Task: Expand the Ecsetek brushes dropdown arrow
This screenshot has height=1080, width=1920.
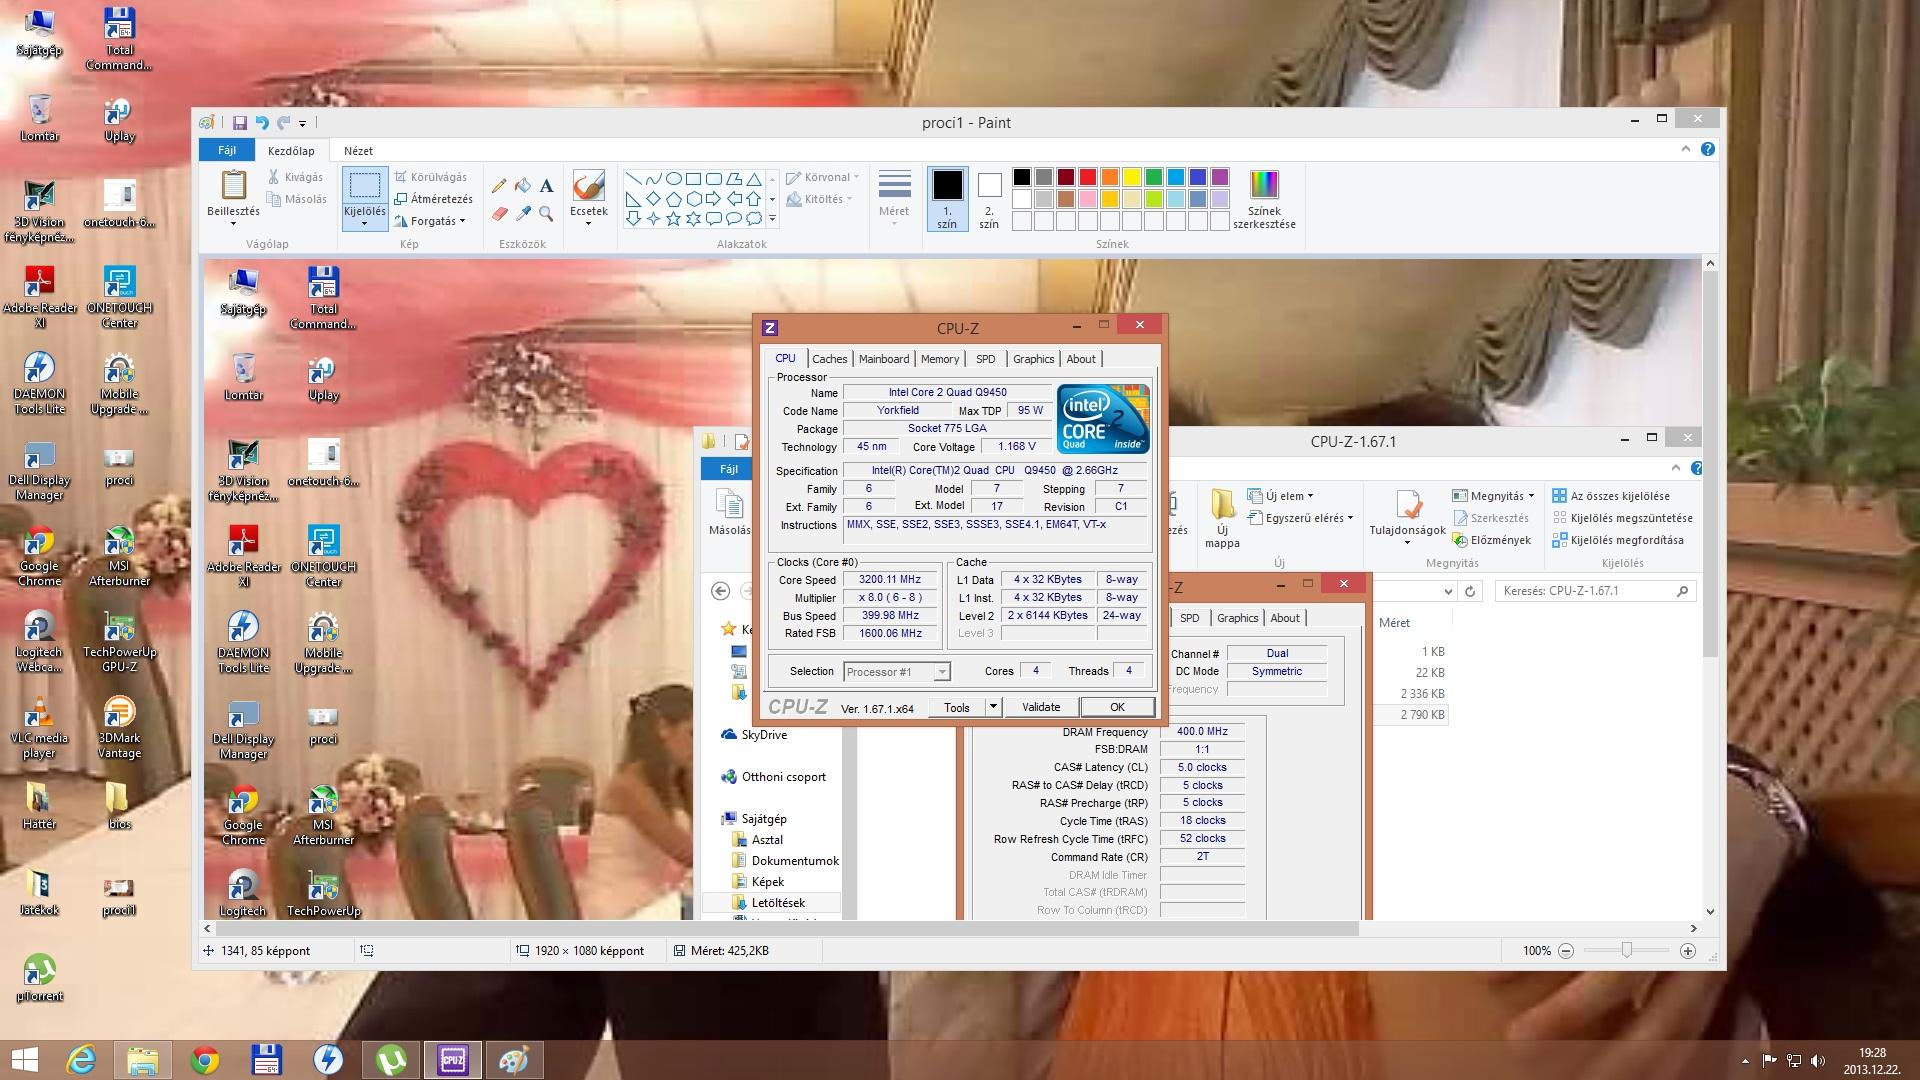Action: (588, 224)
